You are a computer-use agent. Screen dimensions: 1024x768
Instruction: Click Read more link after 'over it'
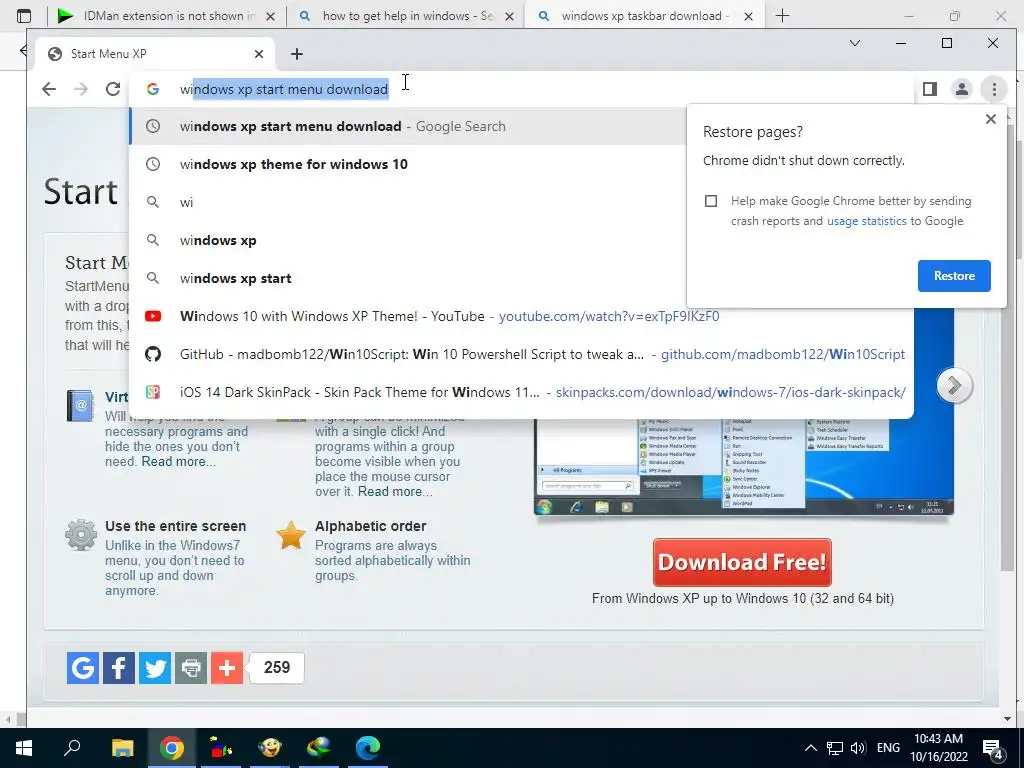tap(394, 492)
